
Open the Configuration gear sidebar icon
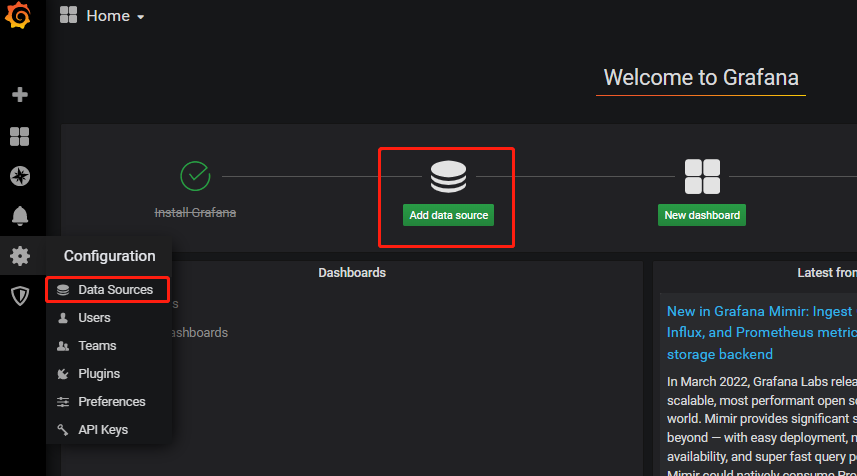20,256
